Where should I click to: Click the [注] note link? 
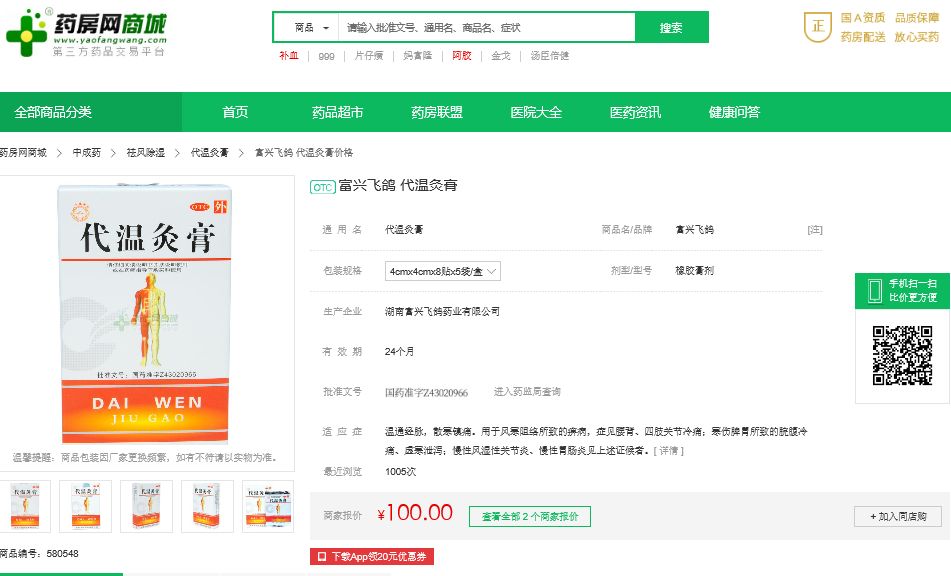[815, 230]
